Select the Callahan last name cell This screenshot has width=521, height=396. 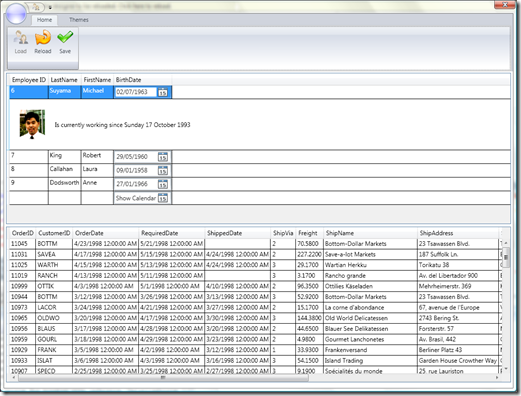(x=65, y=170)
